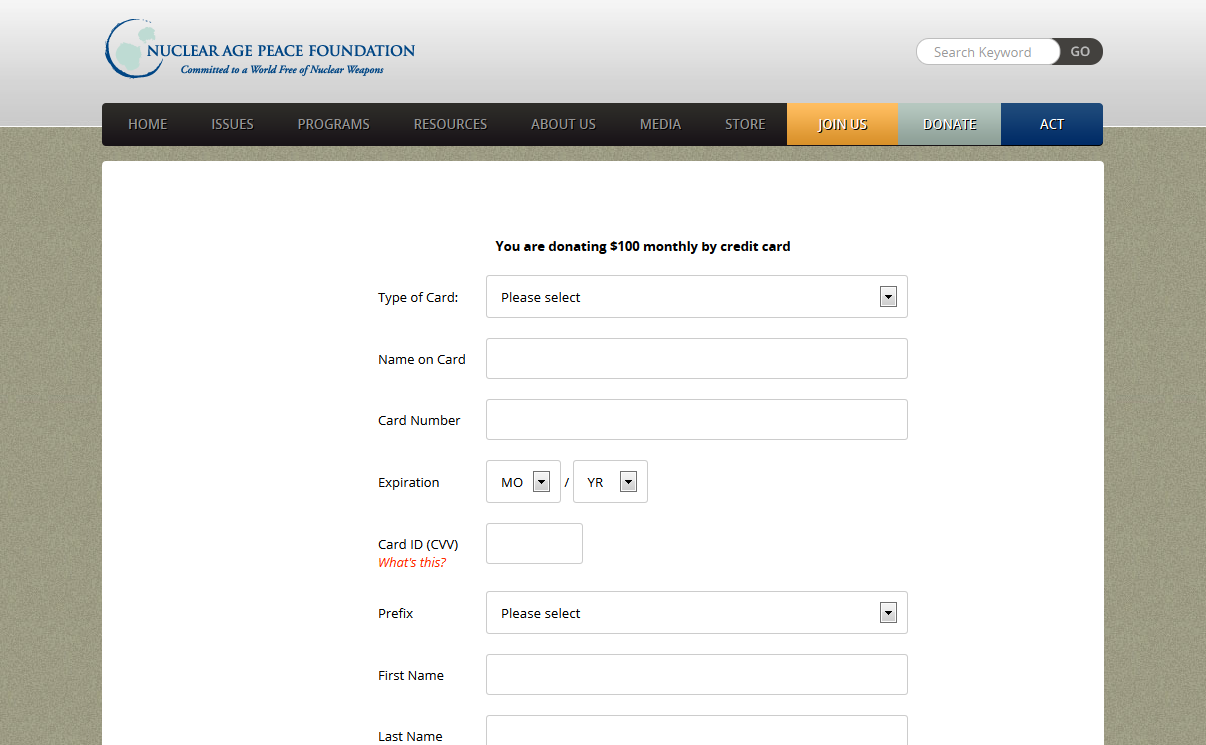The height and width of the screenshot is (745, 1206).
Task: Expand the Prefix dropdown
Action: [696, 613]
